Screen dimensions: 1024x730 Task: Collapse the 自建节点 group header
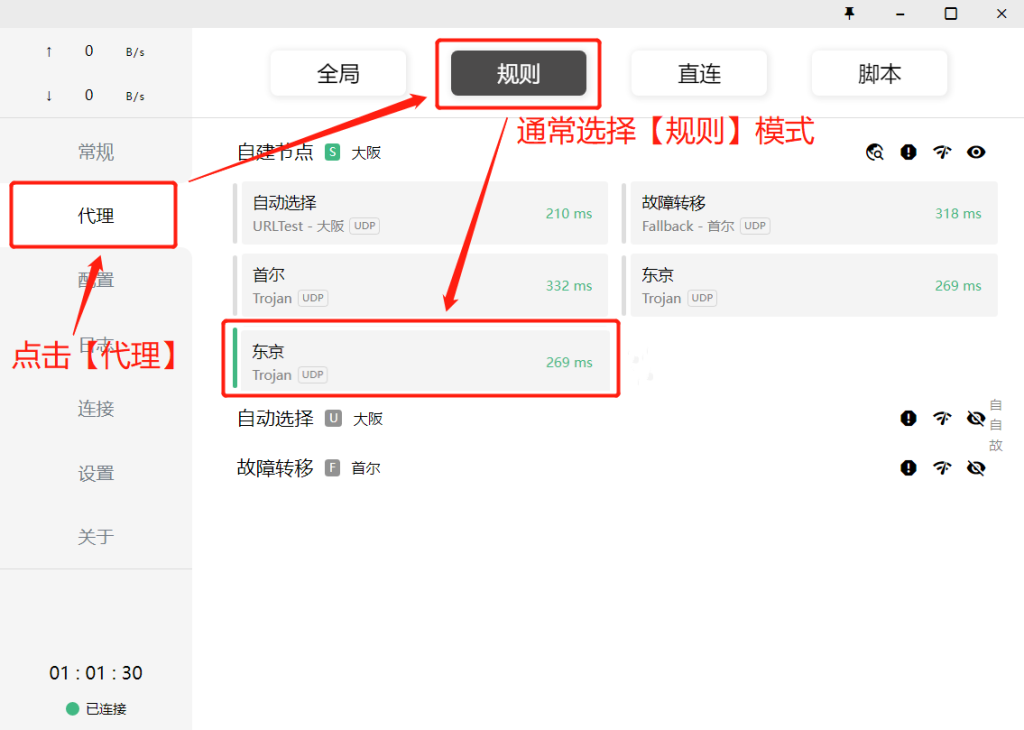tap(276, 152)
